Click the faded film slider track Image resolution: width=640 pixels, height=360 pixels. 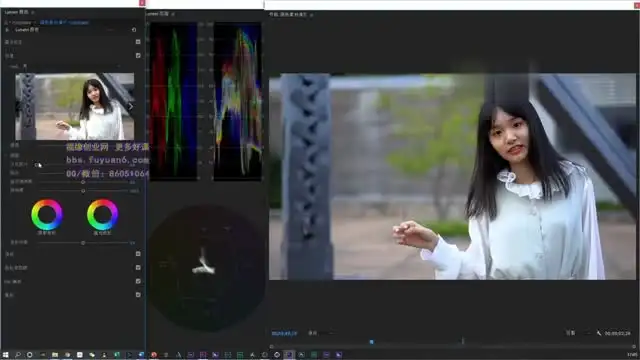[83, 164]
